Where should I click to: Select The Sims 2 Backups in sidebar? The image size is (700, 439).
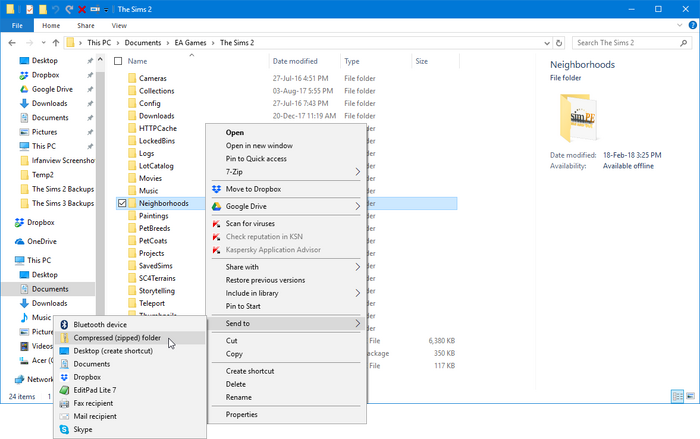pyautogui.click(x=63, y=189)
